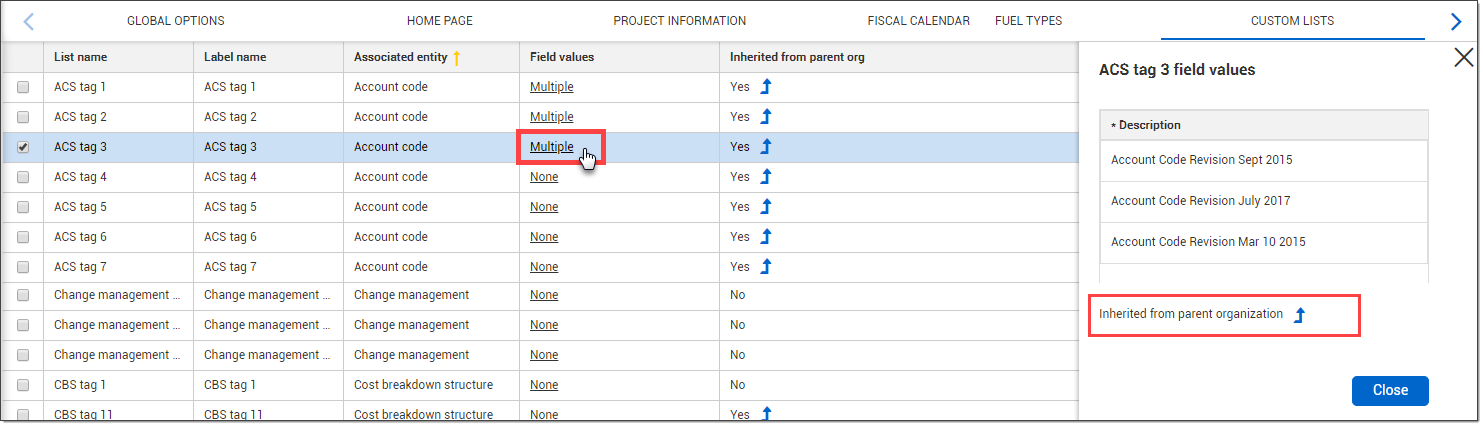Select the CBS tag 1 row checkbox
The height and width of the screenshot is (426, 1483).
point(23,386)
